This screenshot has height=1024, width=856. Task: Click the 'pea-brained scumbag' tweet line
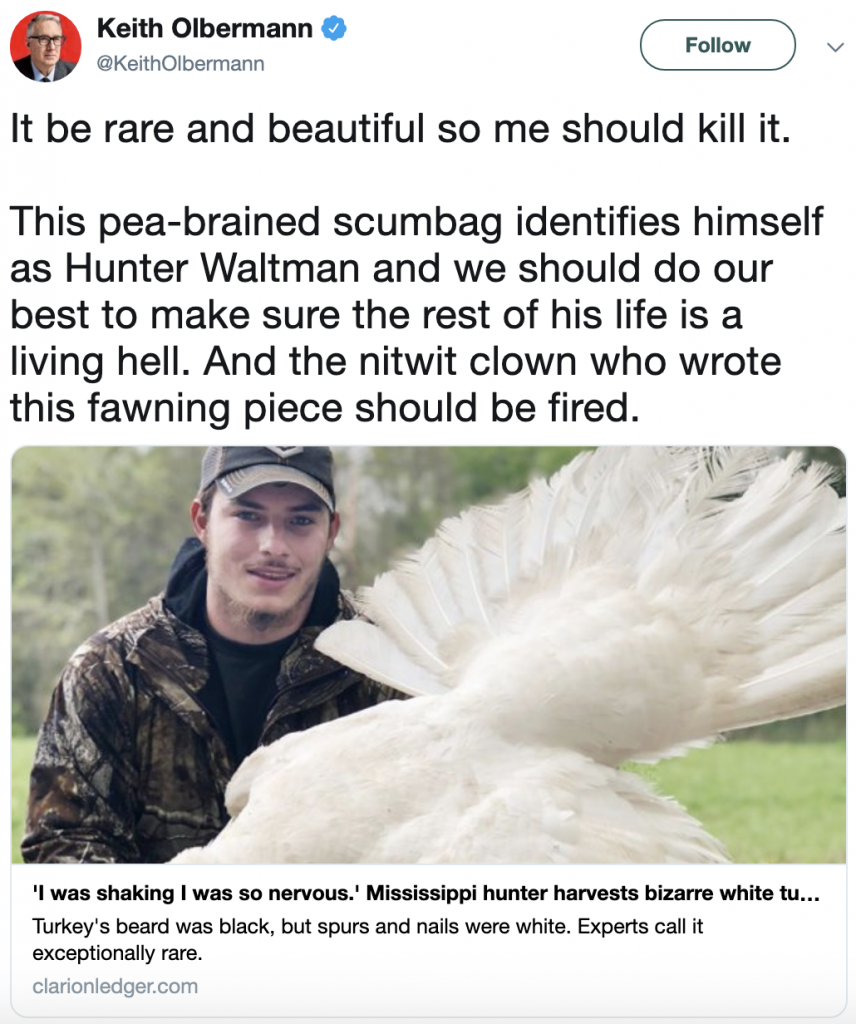coord(416,222)
